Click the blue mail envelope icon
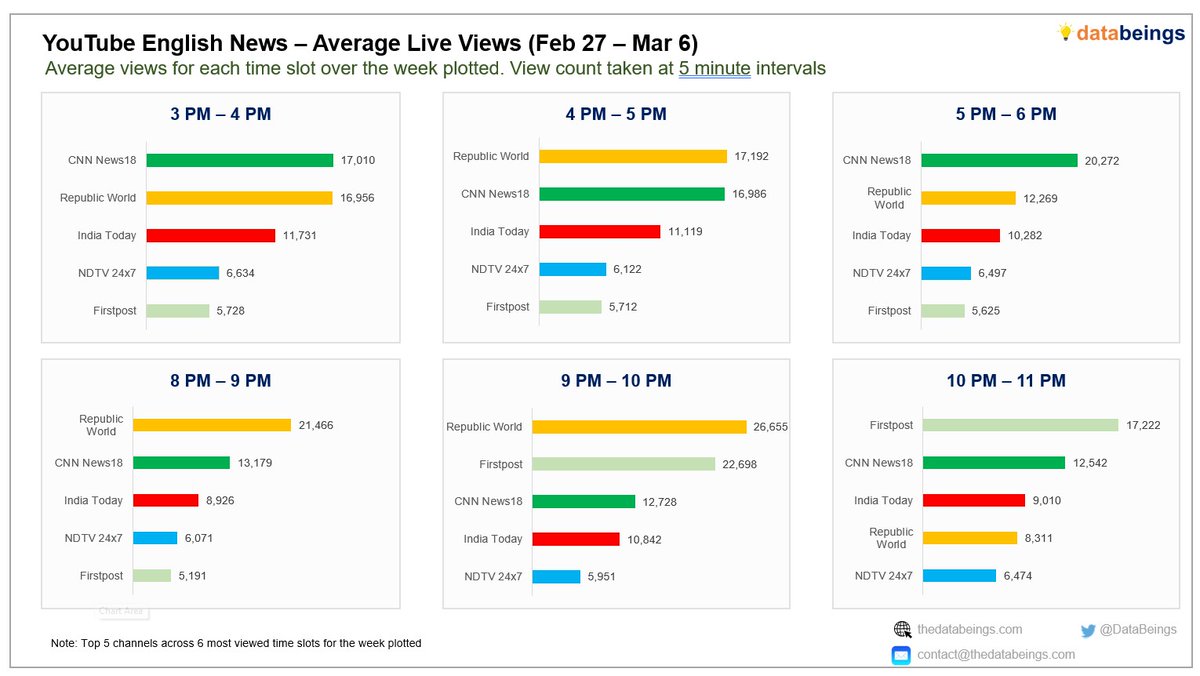The height and width of the screenshot is (676, 1200). coord(902,655)
